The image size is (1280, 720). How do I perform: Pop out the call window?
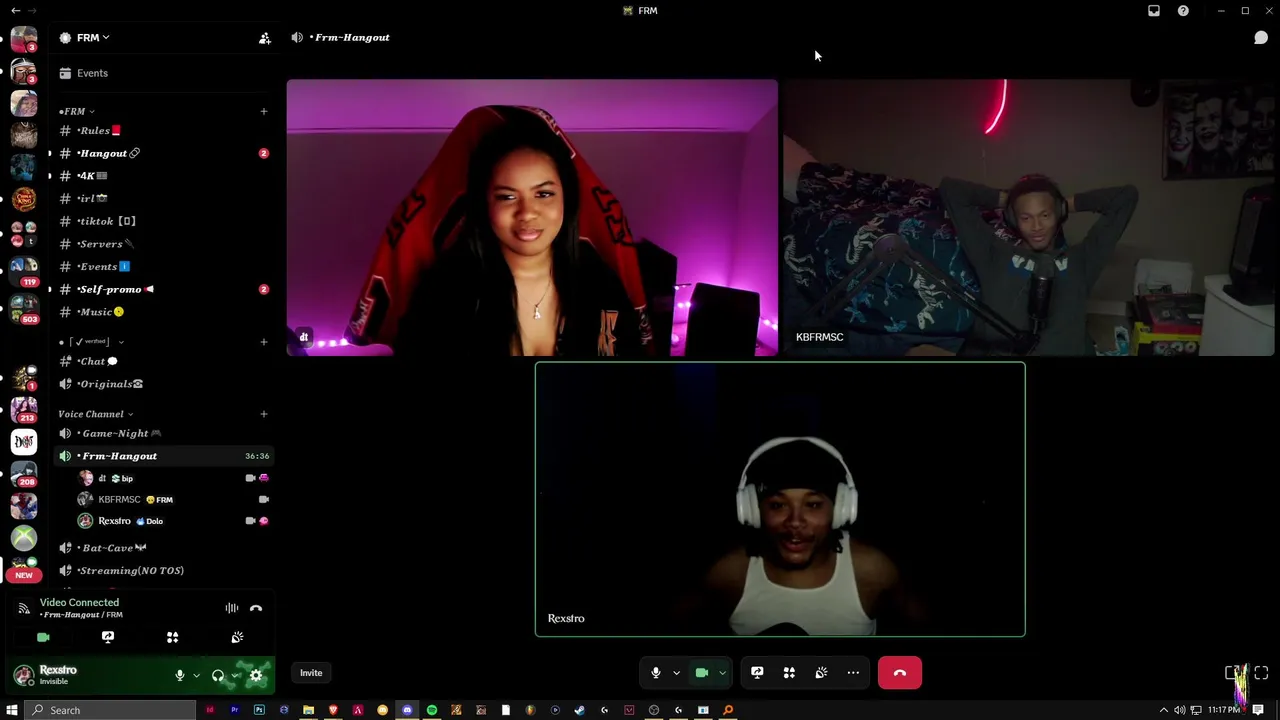[1234, 673]
